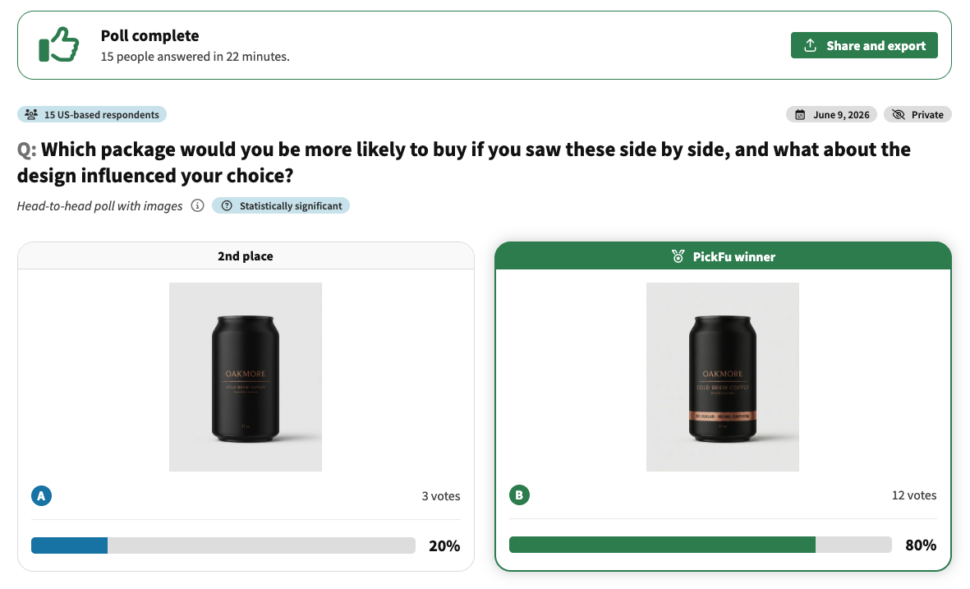Click the Share and export button
This screenshot has width=970, height=589.
864,45
